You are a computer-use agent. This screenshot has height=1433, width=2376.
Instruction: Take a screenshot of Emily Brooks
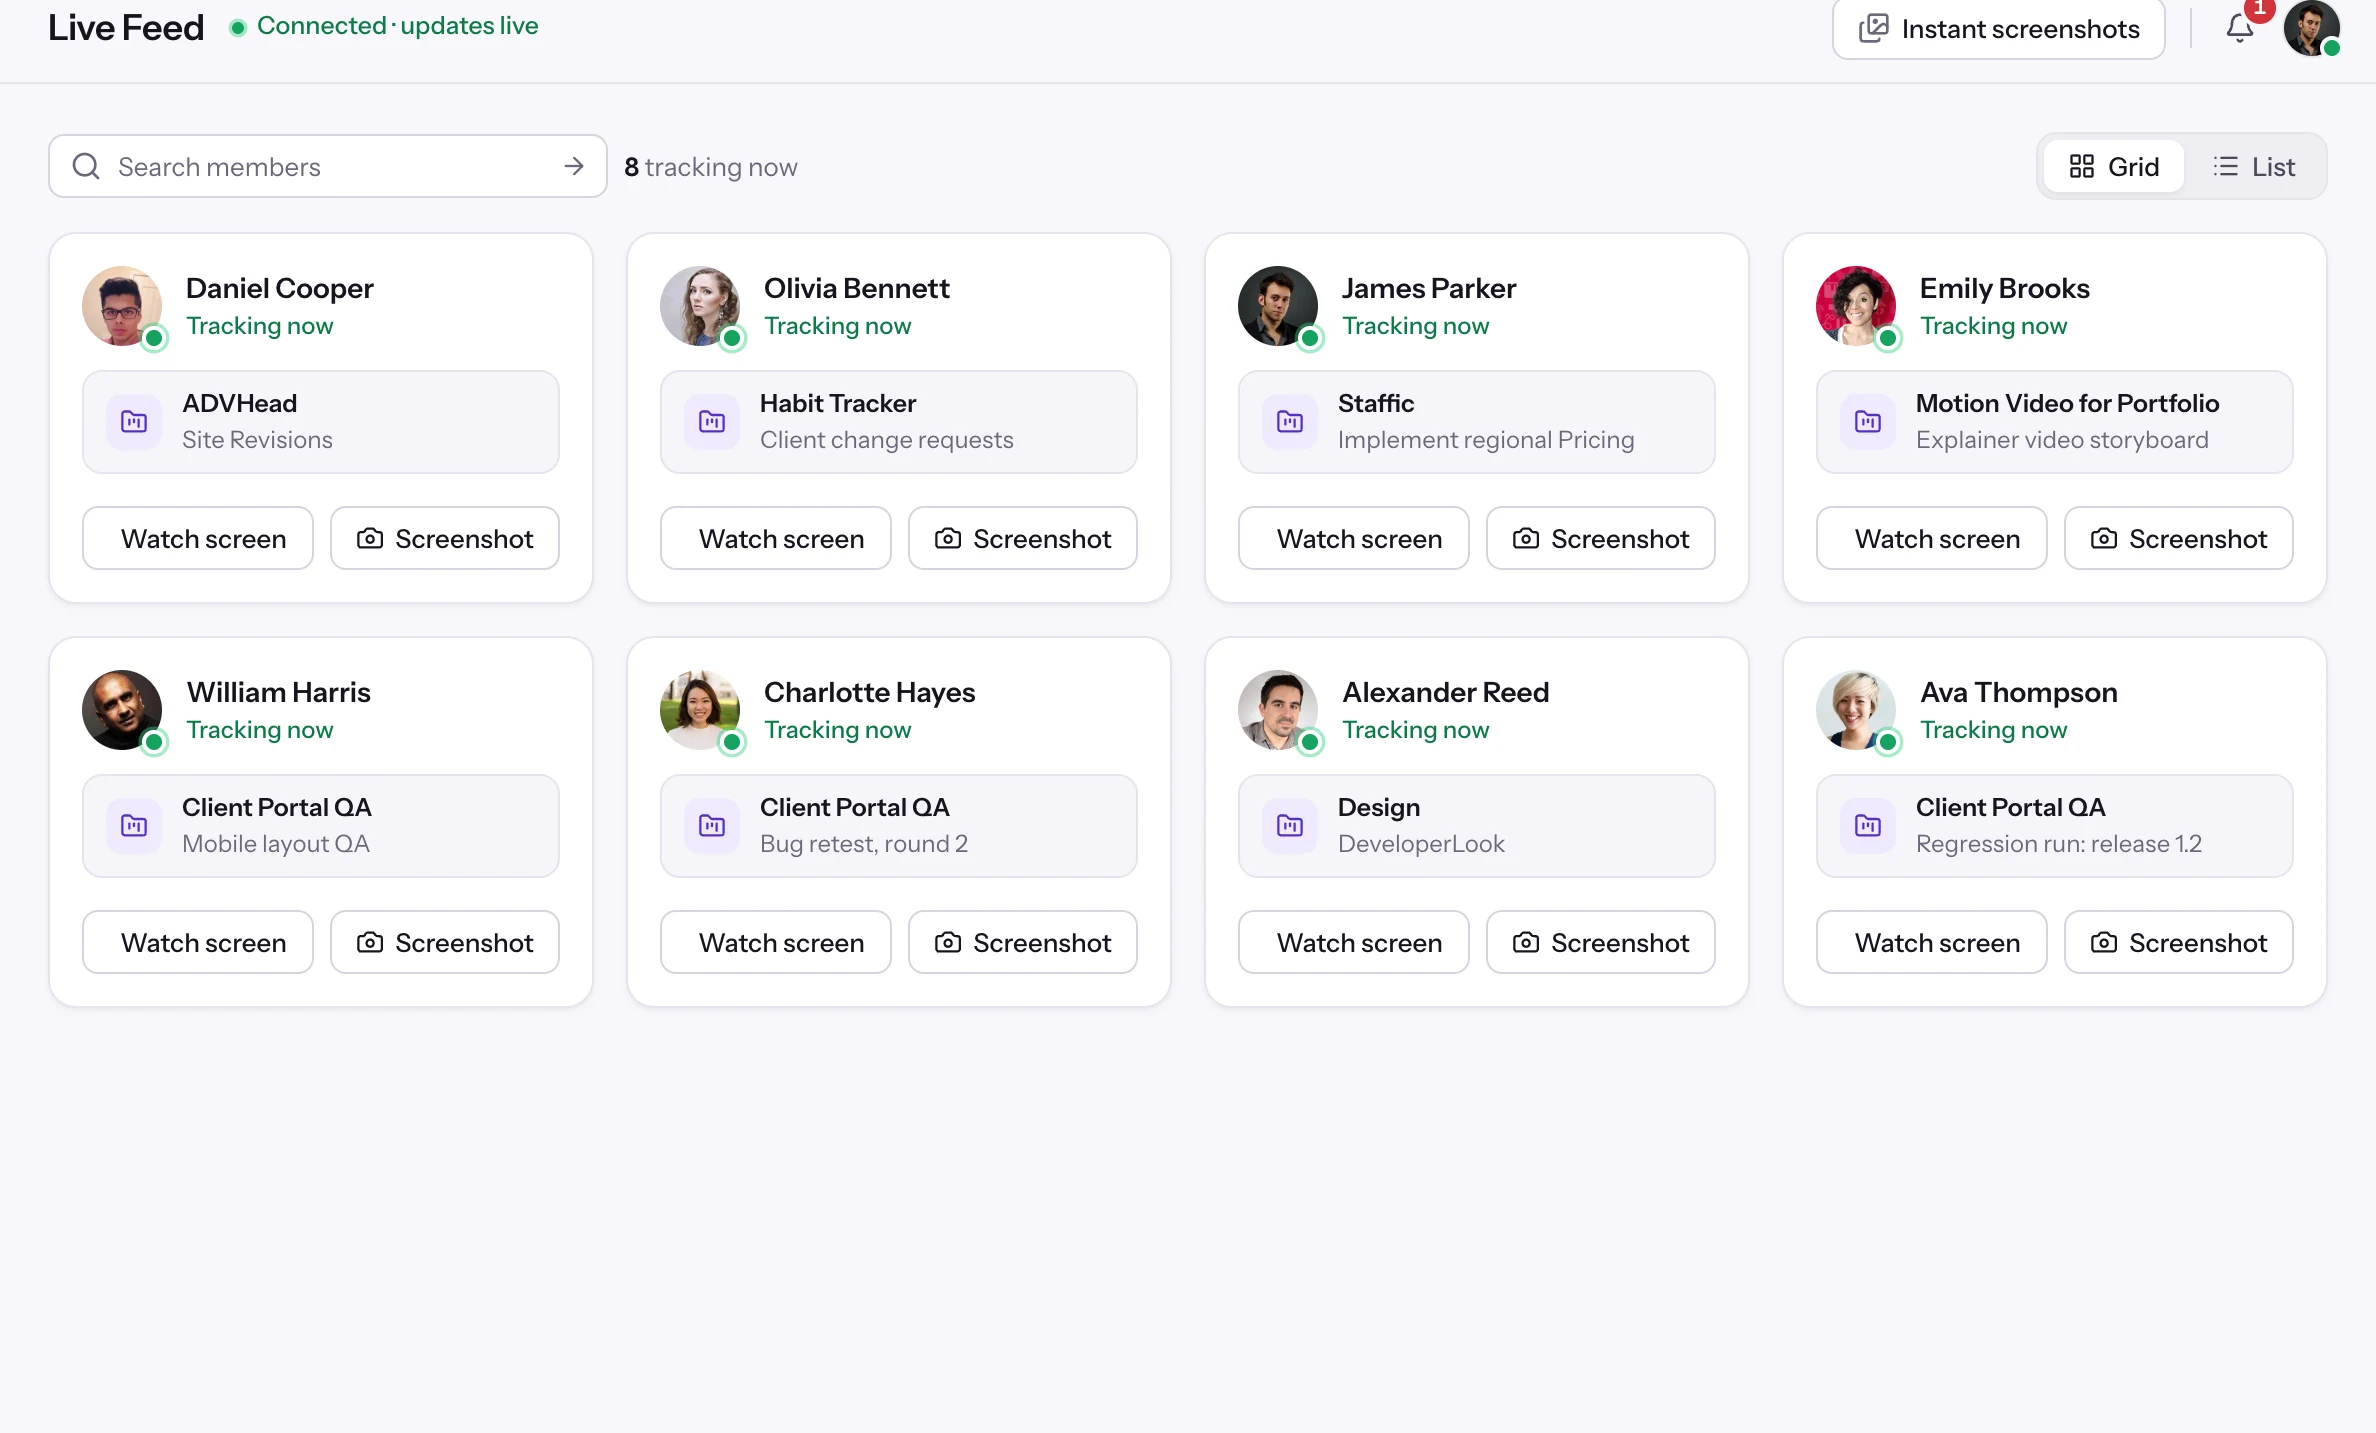[x=2179, y=538]
